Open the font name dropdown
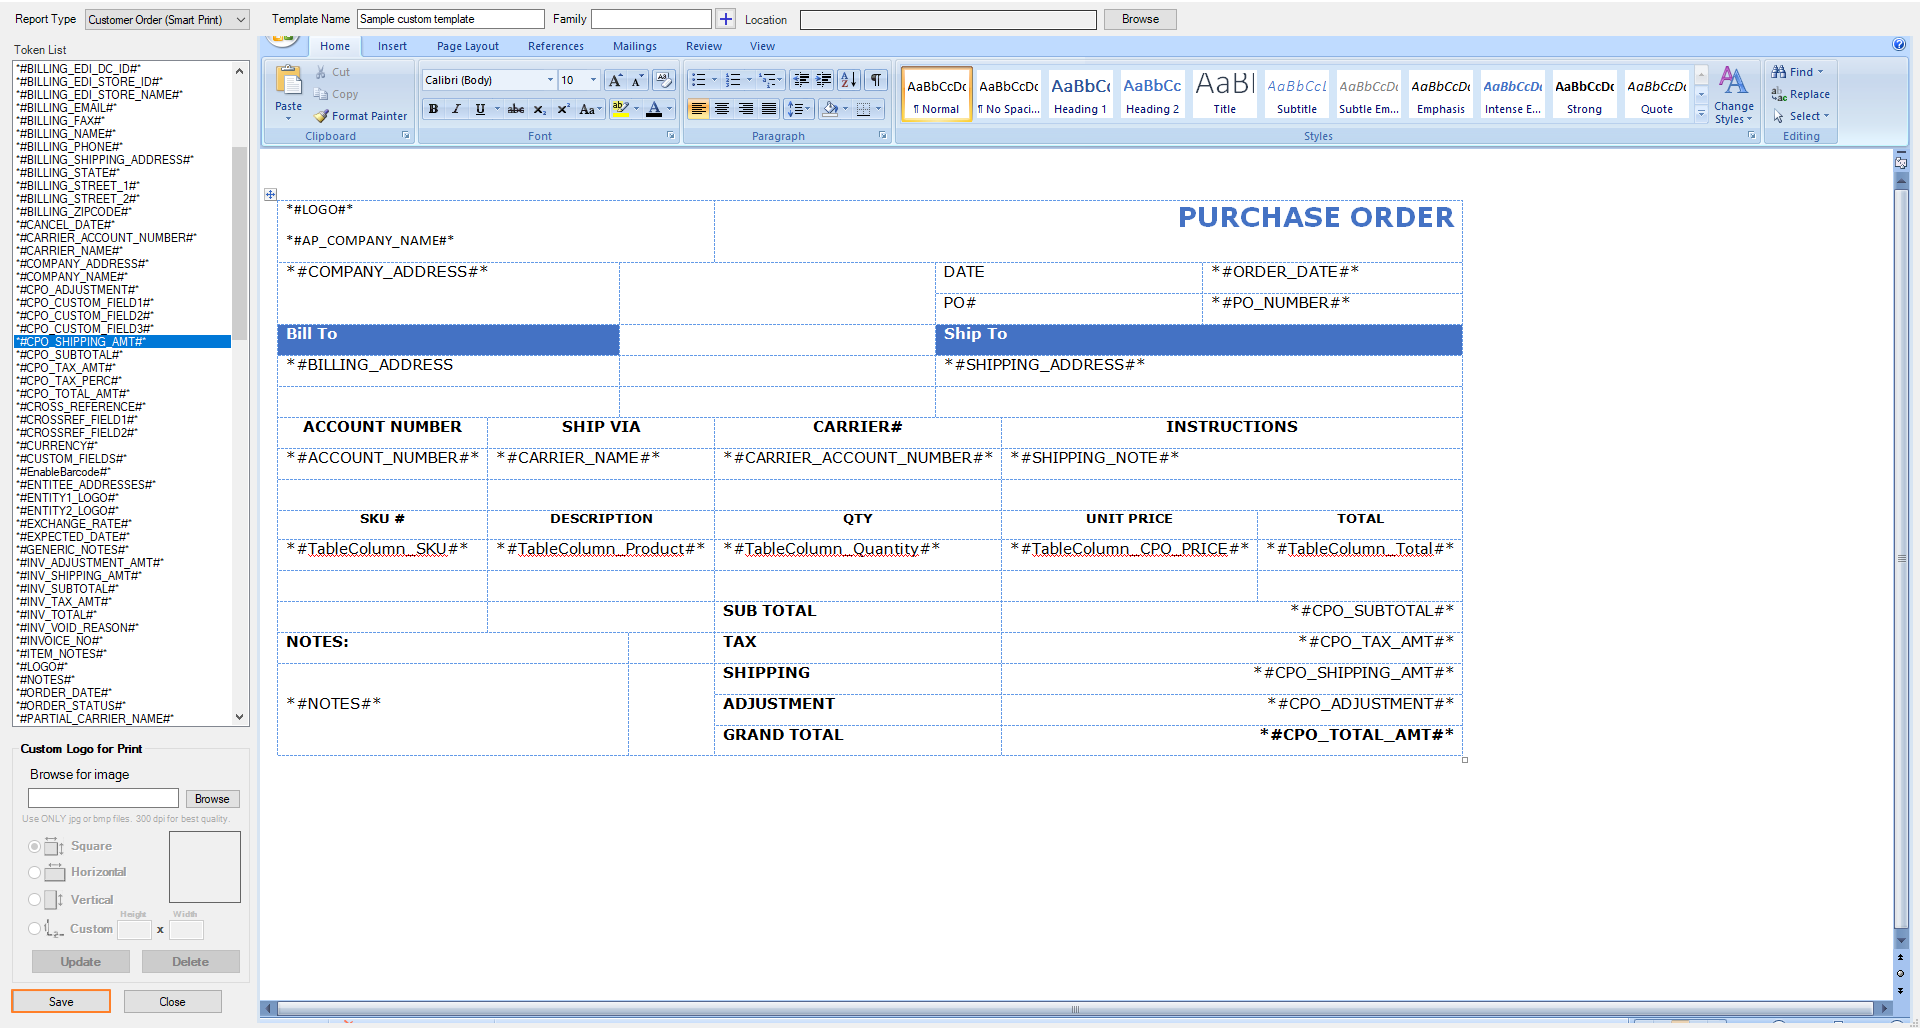 point(550,80)
